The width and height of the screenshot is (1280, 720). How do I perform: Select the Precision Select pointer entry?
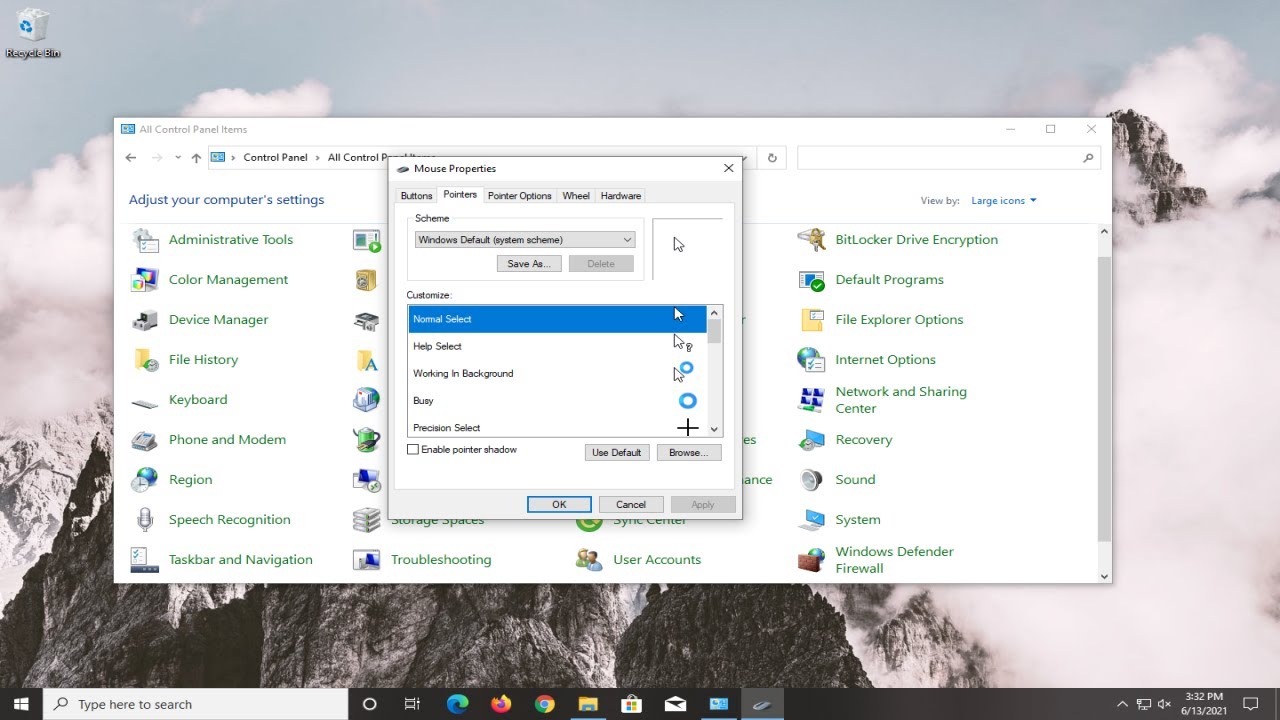(557, 427)
